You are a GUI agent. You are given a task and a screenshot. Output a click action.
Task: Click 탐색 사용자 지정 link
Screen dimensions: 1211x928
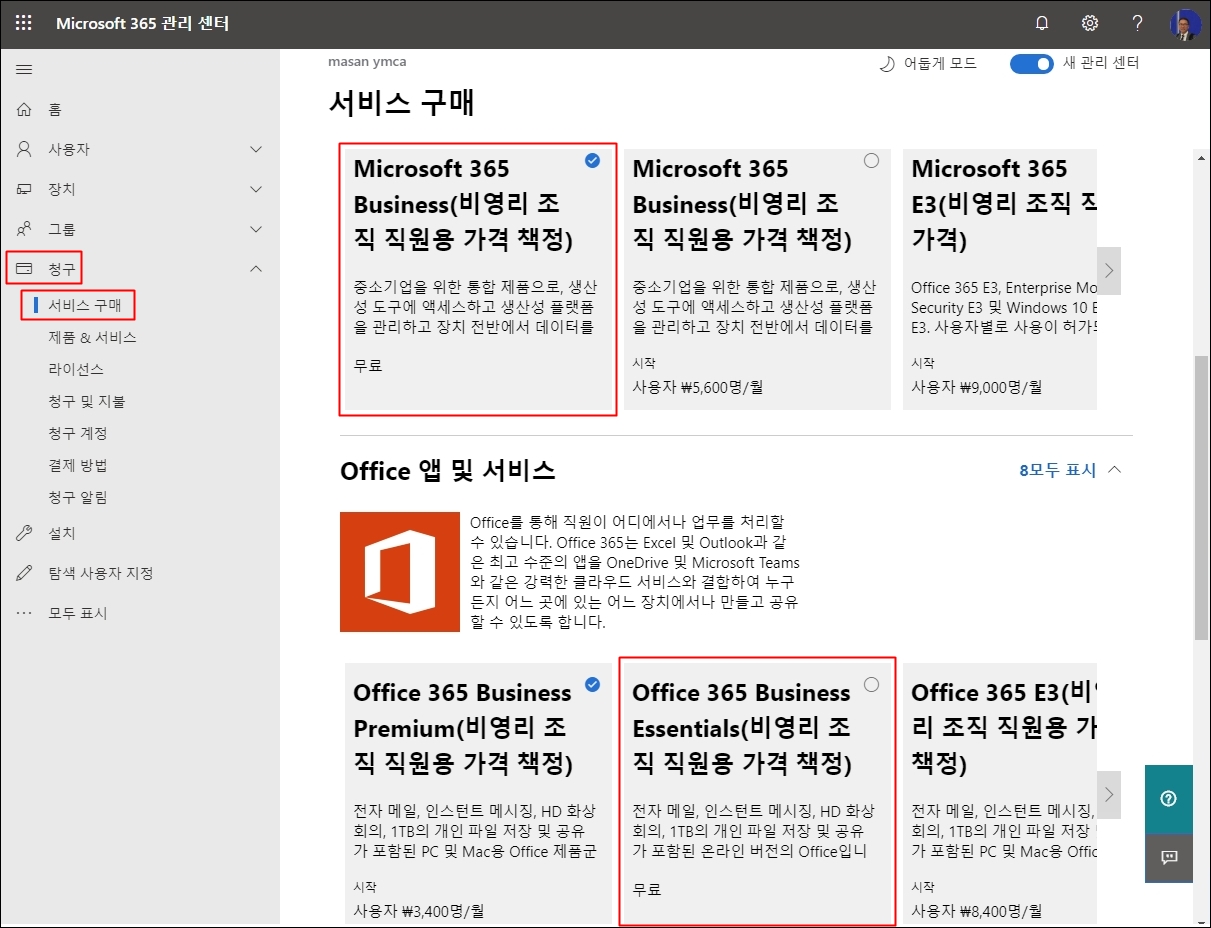tap(101, 573)
